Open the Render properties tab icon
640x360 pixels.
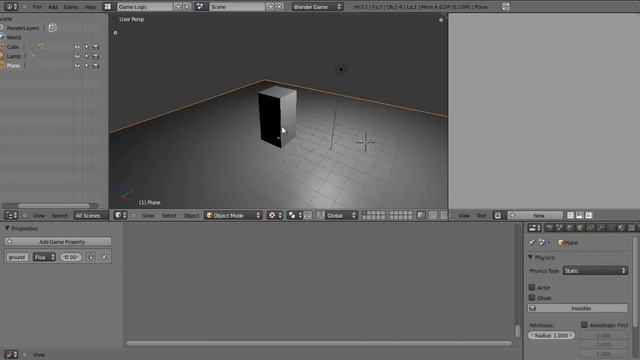click(x=550, y=228)
